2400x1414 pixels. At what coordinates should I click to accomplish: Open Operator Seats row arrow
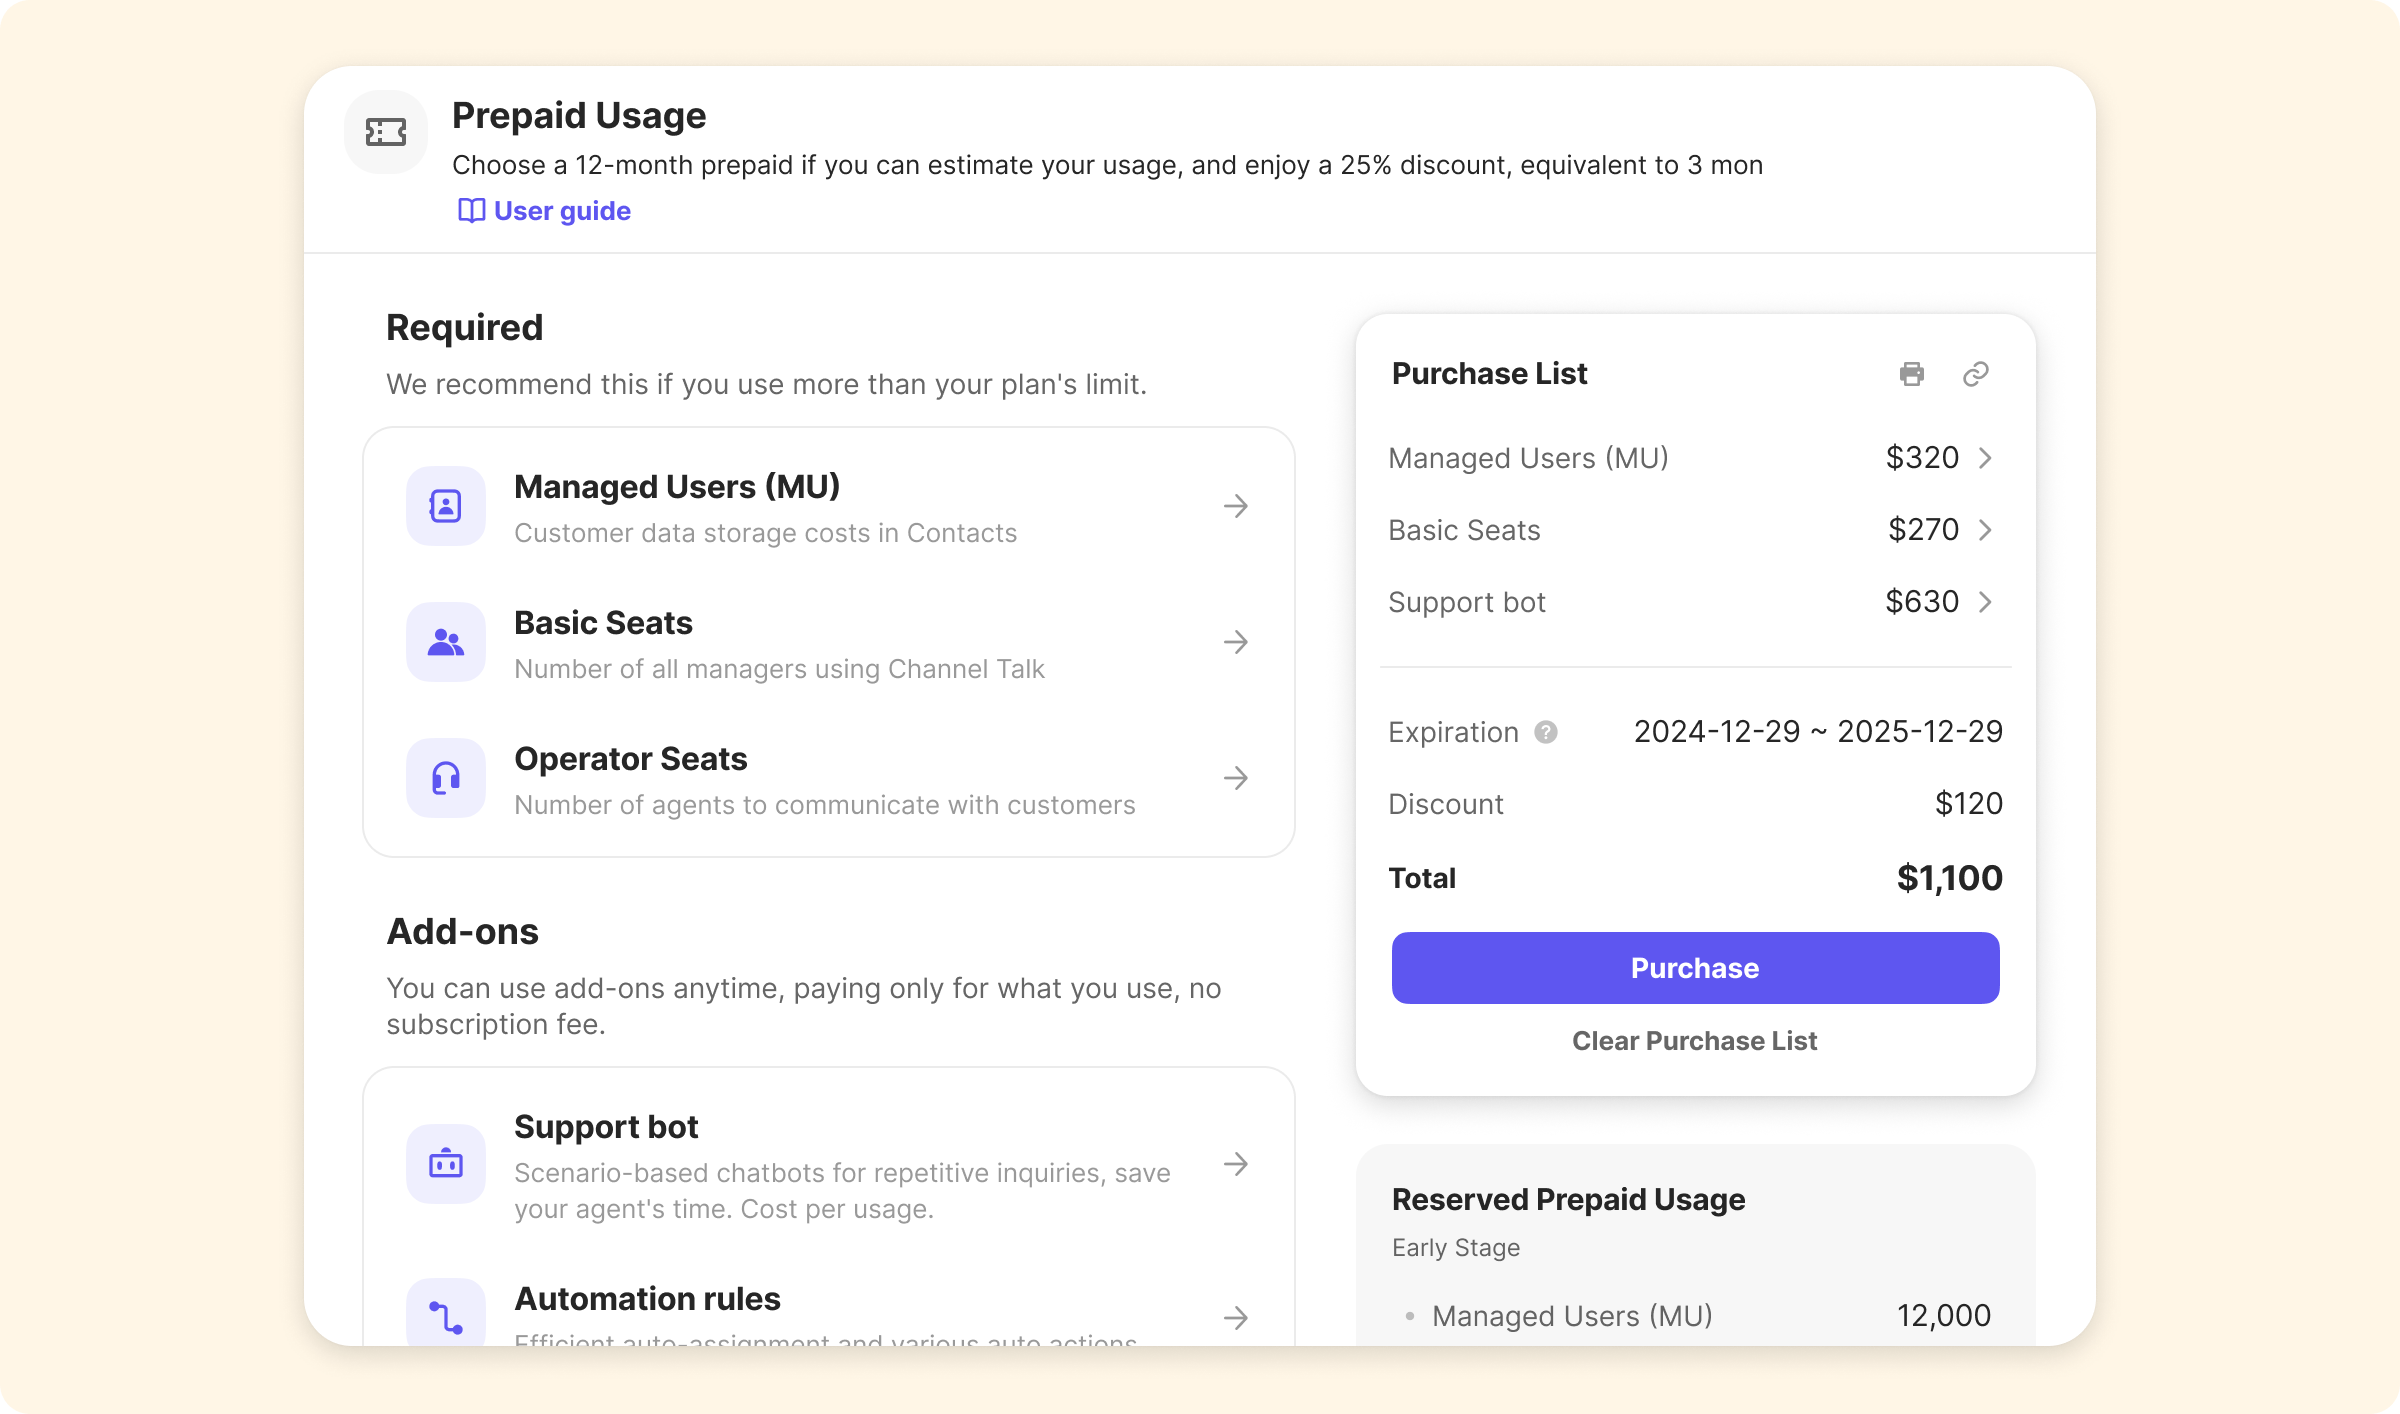(x=1236, y=778)
